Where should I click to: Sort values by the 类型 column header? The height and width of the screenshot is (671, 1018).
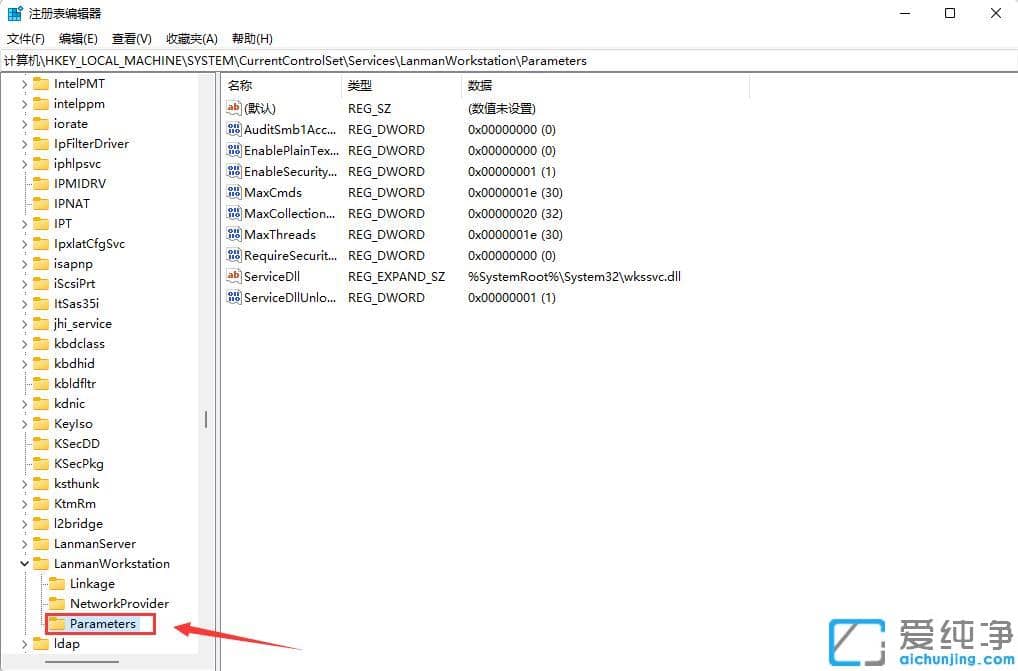pyautogui.click(x=360, y=85)
